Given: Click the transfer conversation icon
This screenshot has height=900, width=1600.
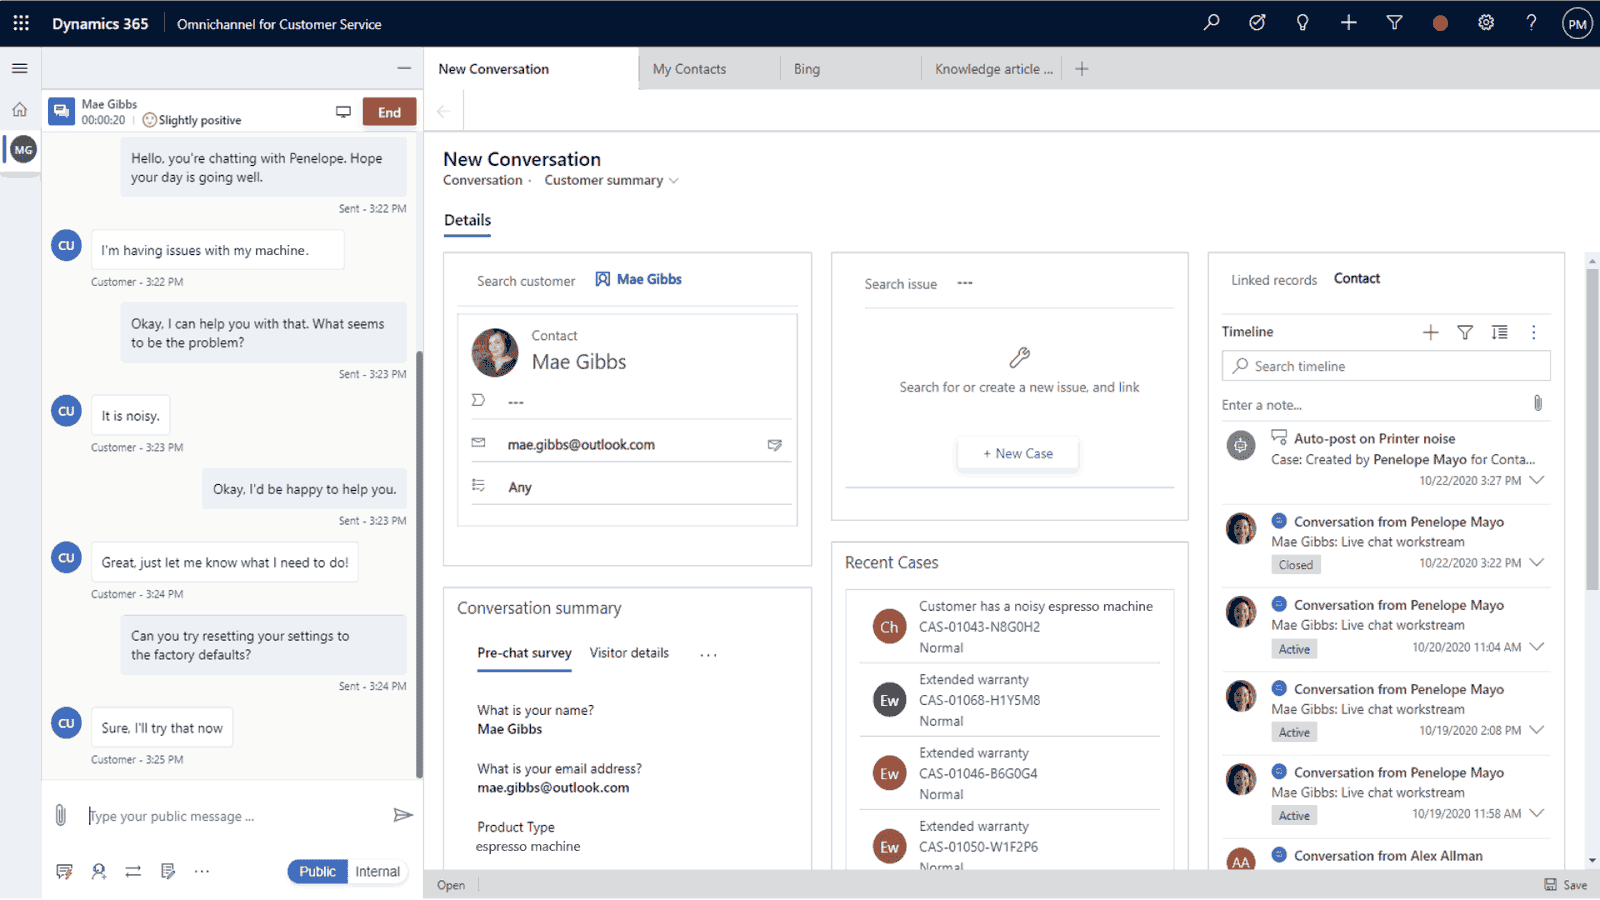Looking at the screenshot, I should click(x=133, y=871).
